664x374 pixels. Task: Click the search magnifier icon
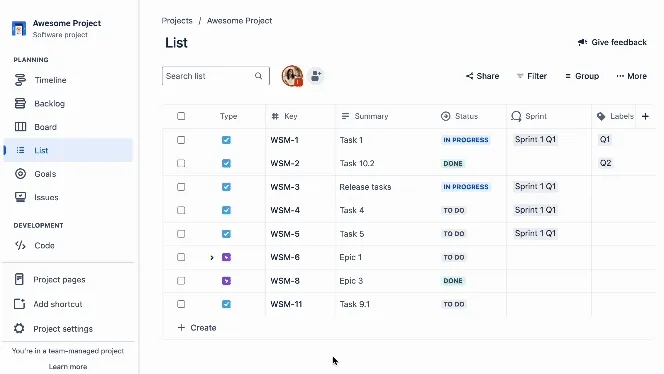[258, 76]
